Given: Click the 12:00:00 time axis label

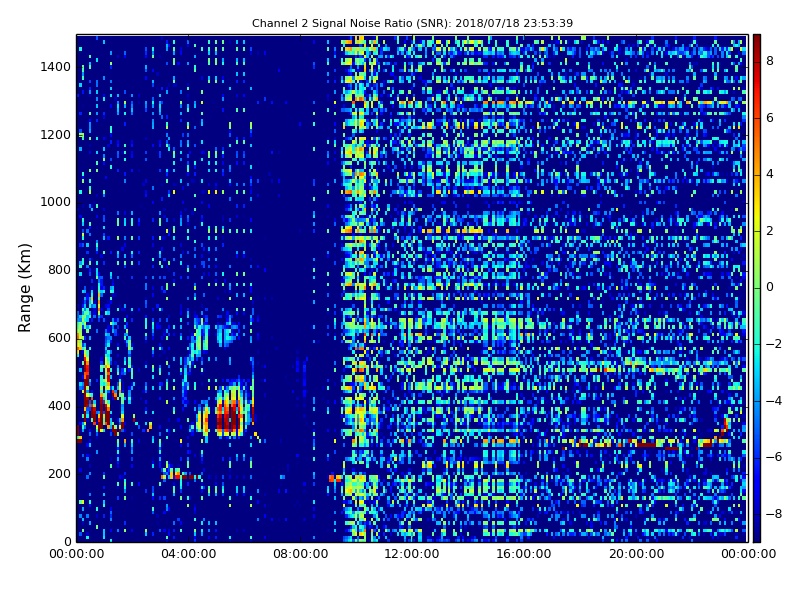Looking at the screenshot, I should click(412, 554).
